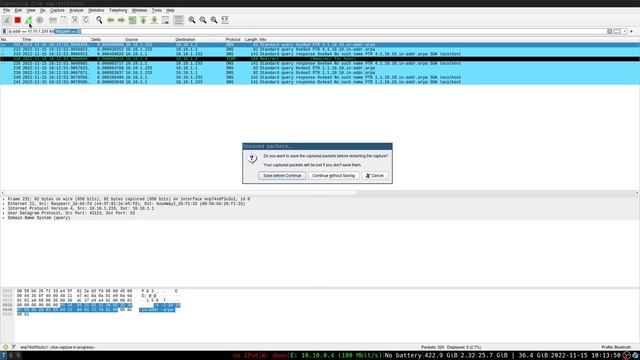This screenshot has height=360, width=640.
Task: Open the View menu
Action: 31,10
